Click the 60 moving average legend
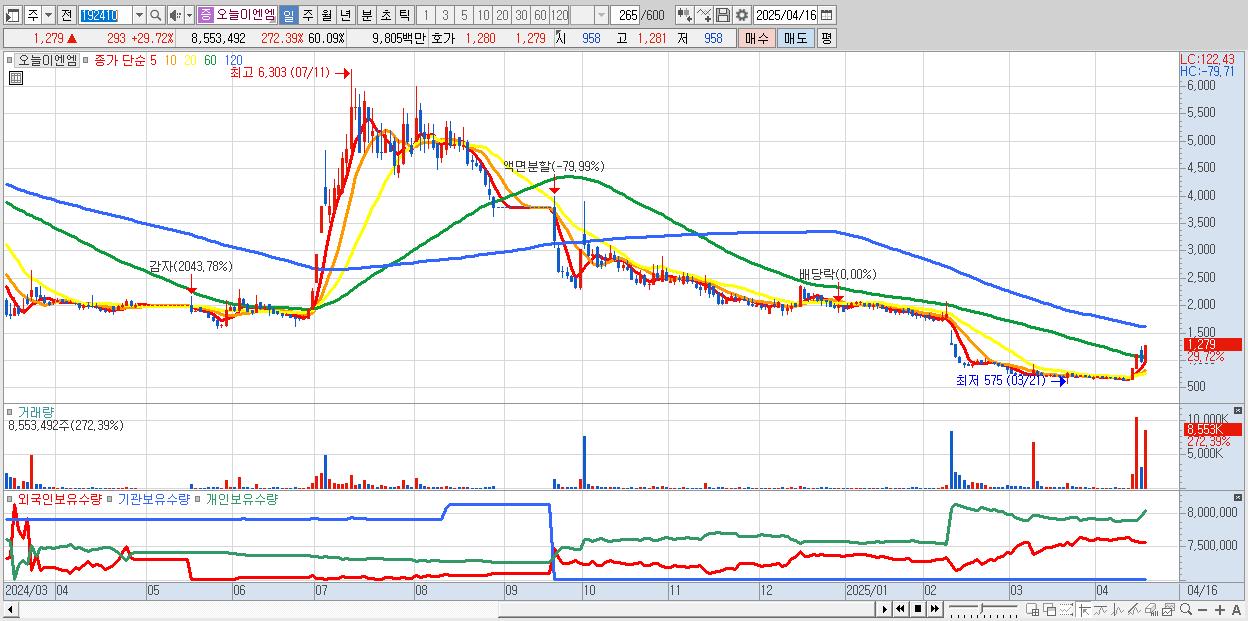The image size is (1248, 621). pos(209,60)
